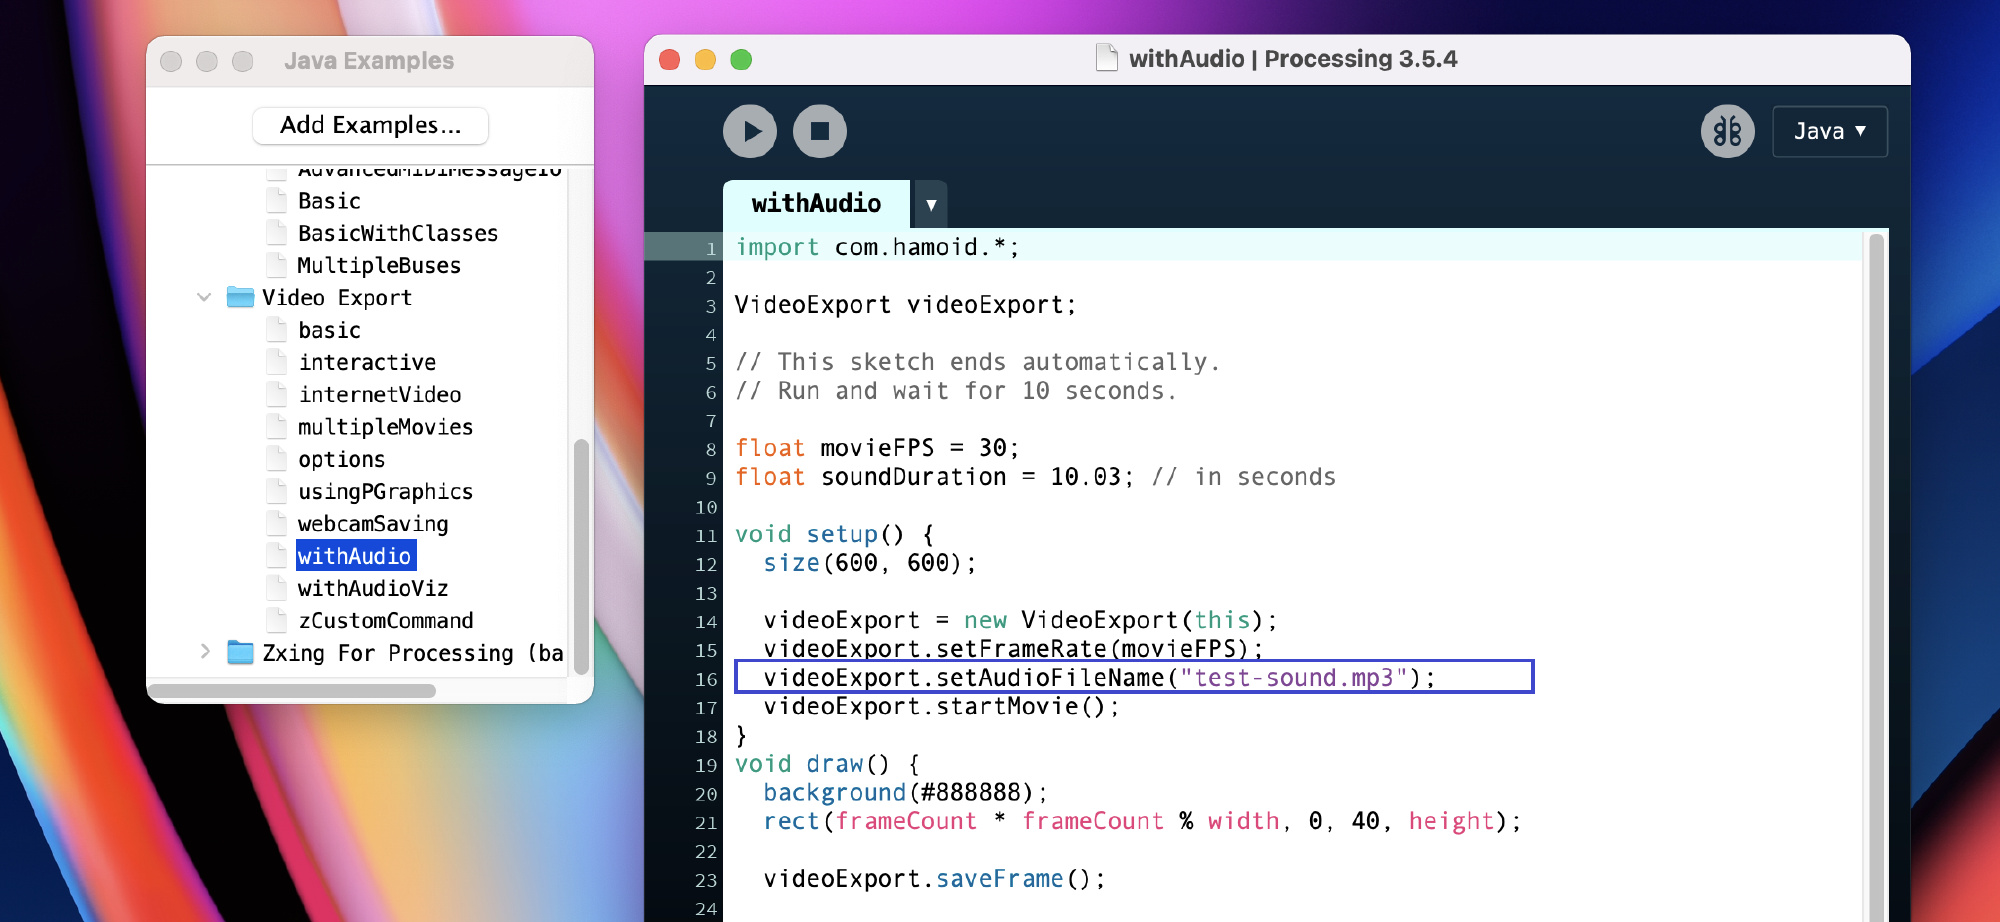The image size is (2000, 922).
Task: Click file icon beside webcamSaving
Action: point(277,522)
